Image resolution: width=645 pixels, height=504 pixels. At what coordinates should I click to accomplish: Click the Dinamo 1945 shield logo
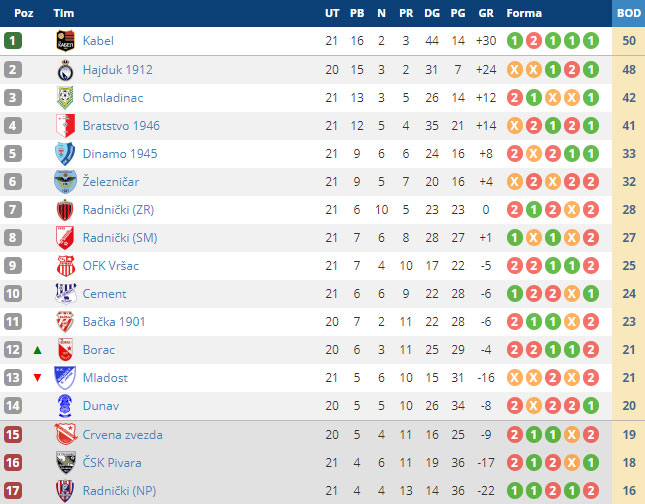click(66, 154)
